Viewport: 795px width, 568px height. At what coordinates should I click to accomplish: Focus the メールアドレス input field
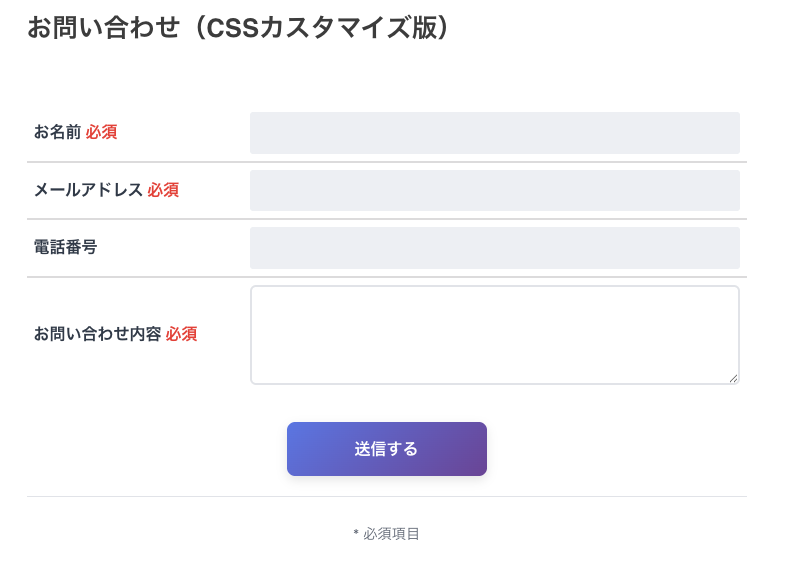[494, 190]
